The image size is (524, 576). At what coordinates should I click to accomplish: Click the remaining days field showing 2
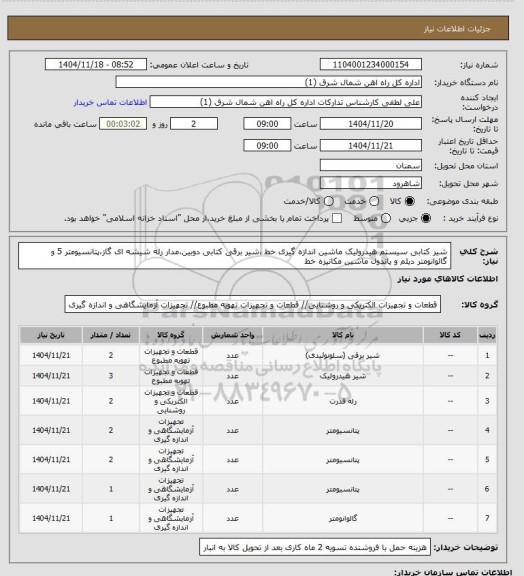(x=194, y=124)
